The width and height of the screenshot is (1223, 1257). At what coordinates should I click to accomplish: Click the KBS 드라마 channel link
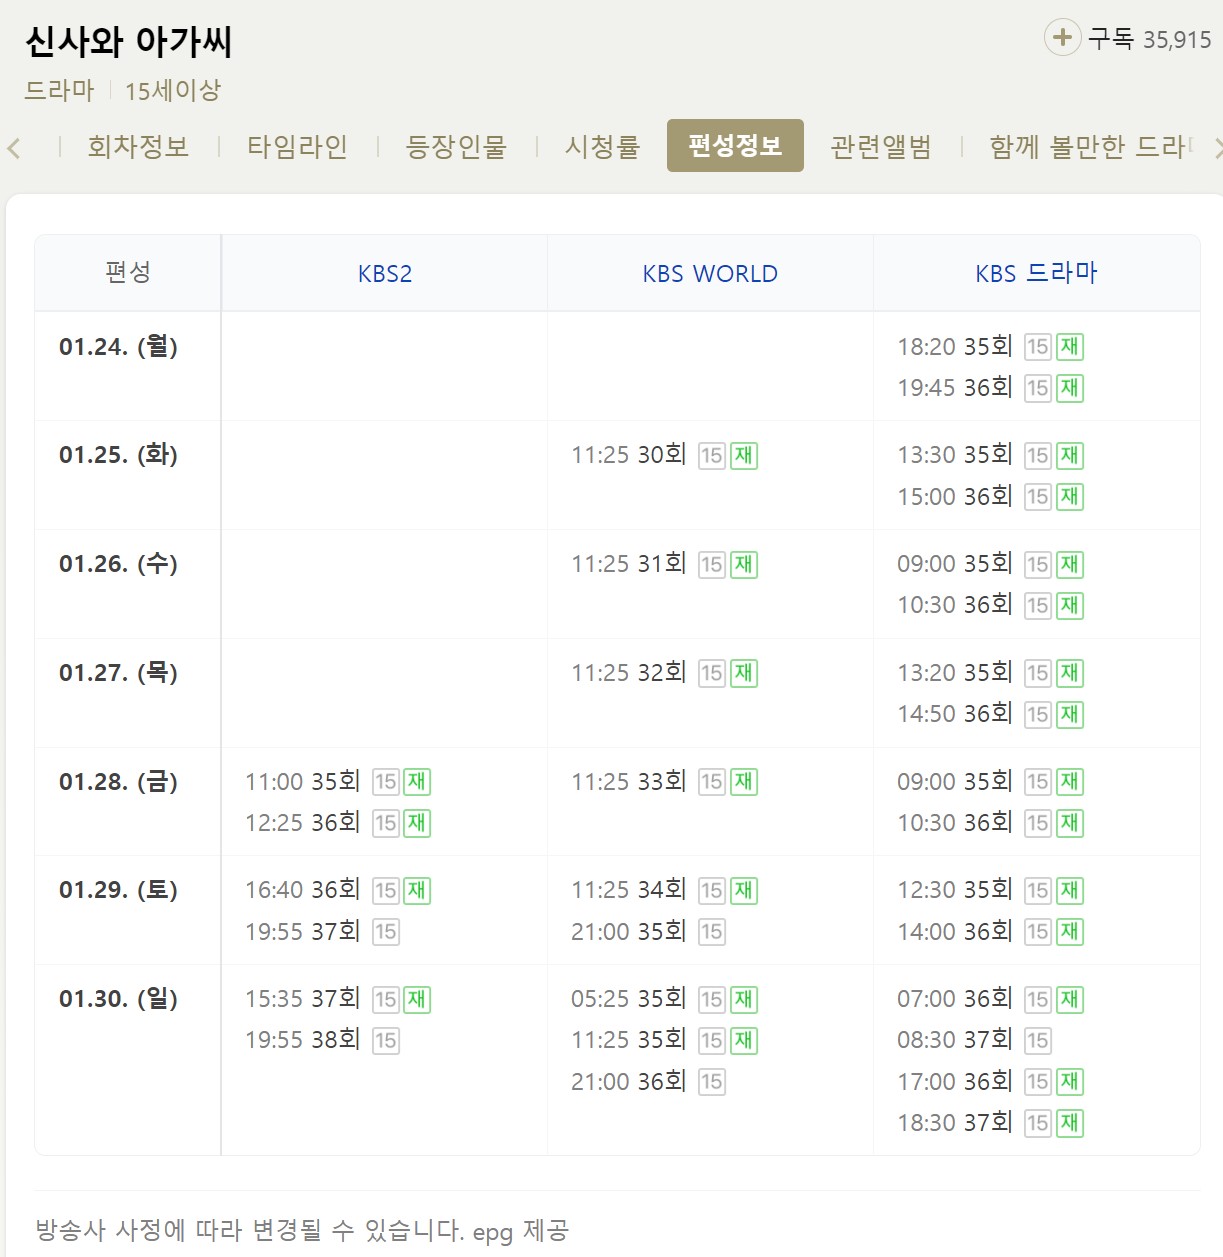(x=1036, y=273)
